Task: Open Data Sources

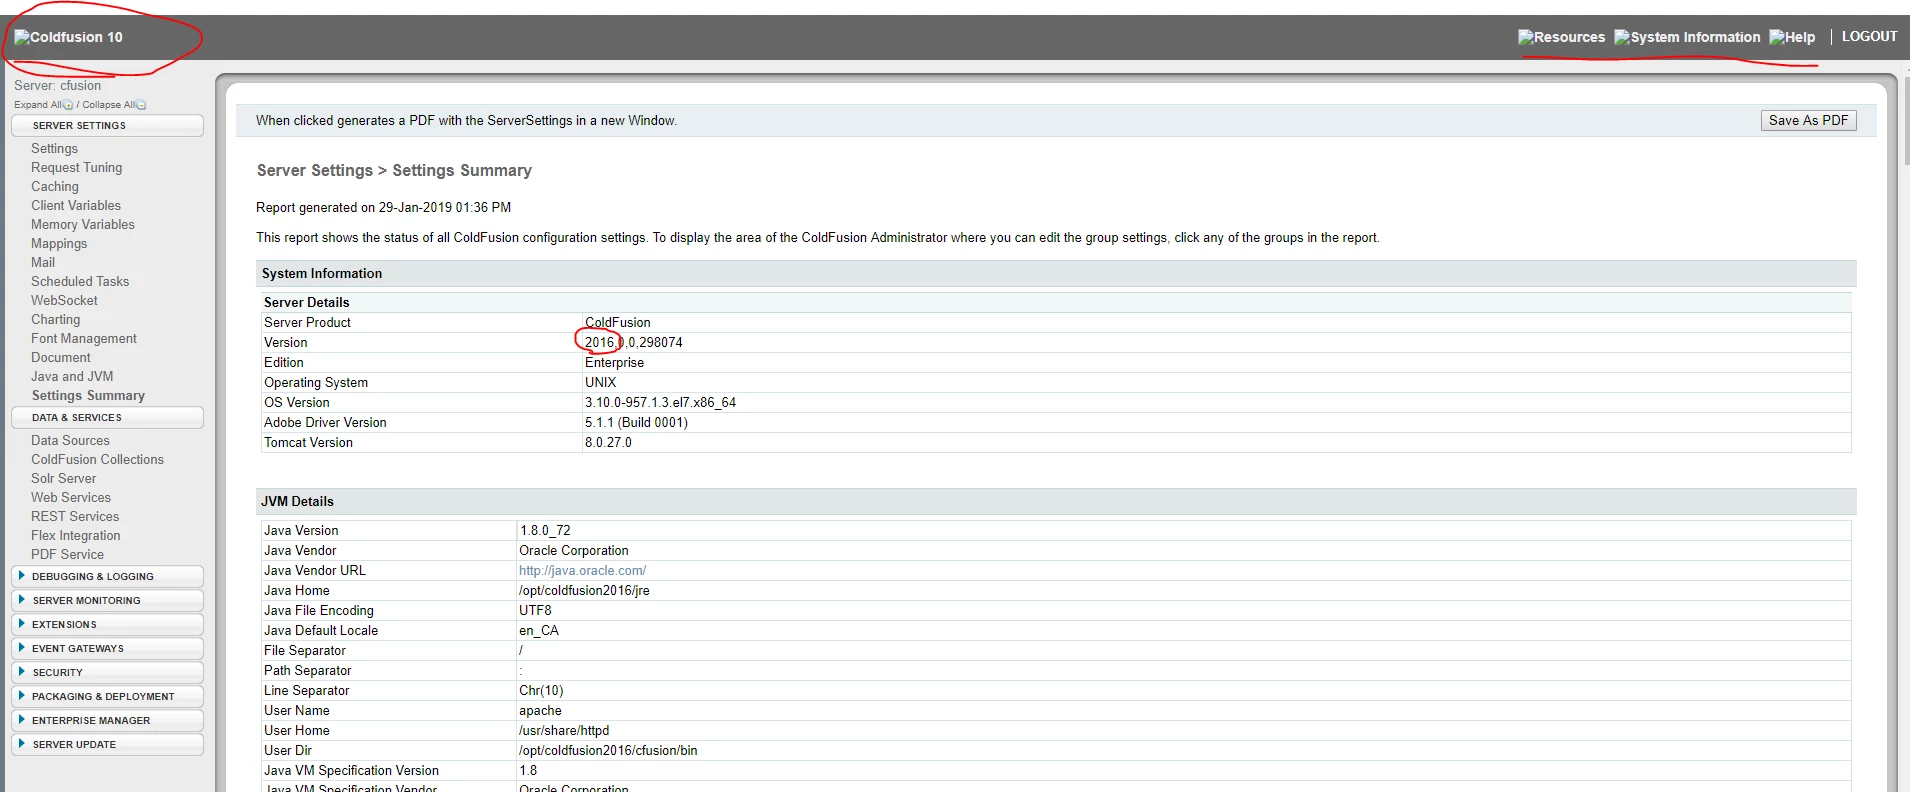Action: 70,440
